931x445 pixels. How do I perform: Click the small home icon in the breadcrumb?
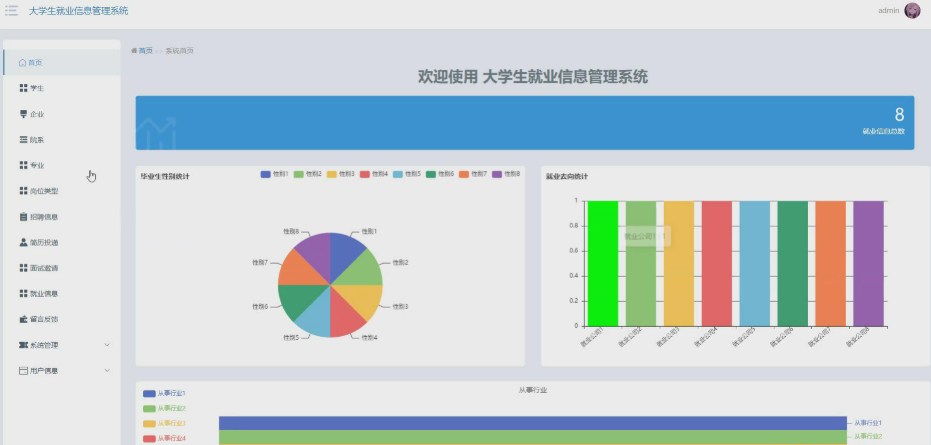[134, 51]
